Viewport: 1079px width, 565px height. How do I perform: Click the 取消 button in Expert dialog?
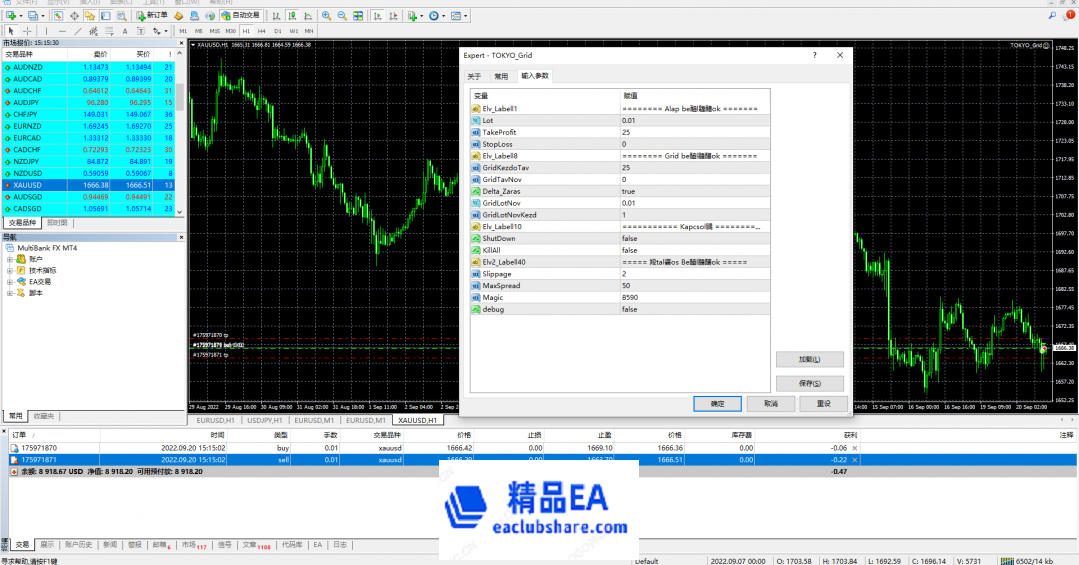(x=771, y=404)
